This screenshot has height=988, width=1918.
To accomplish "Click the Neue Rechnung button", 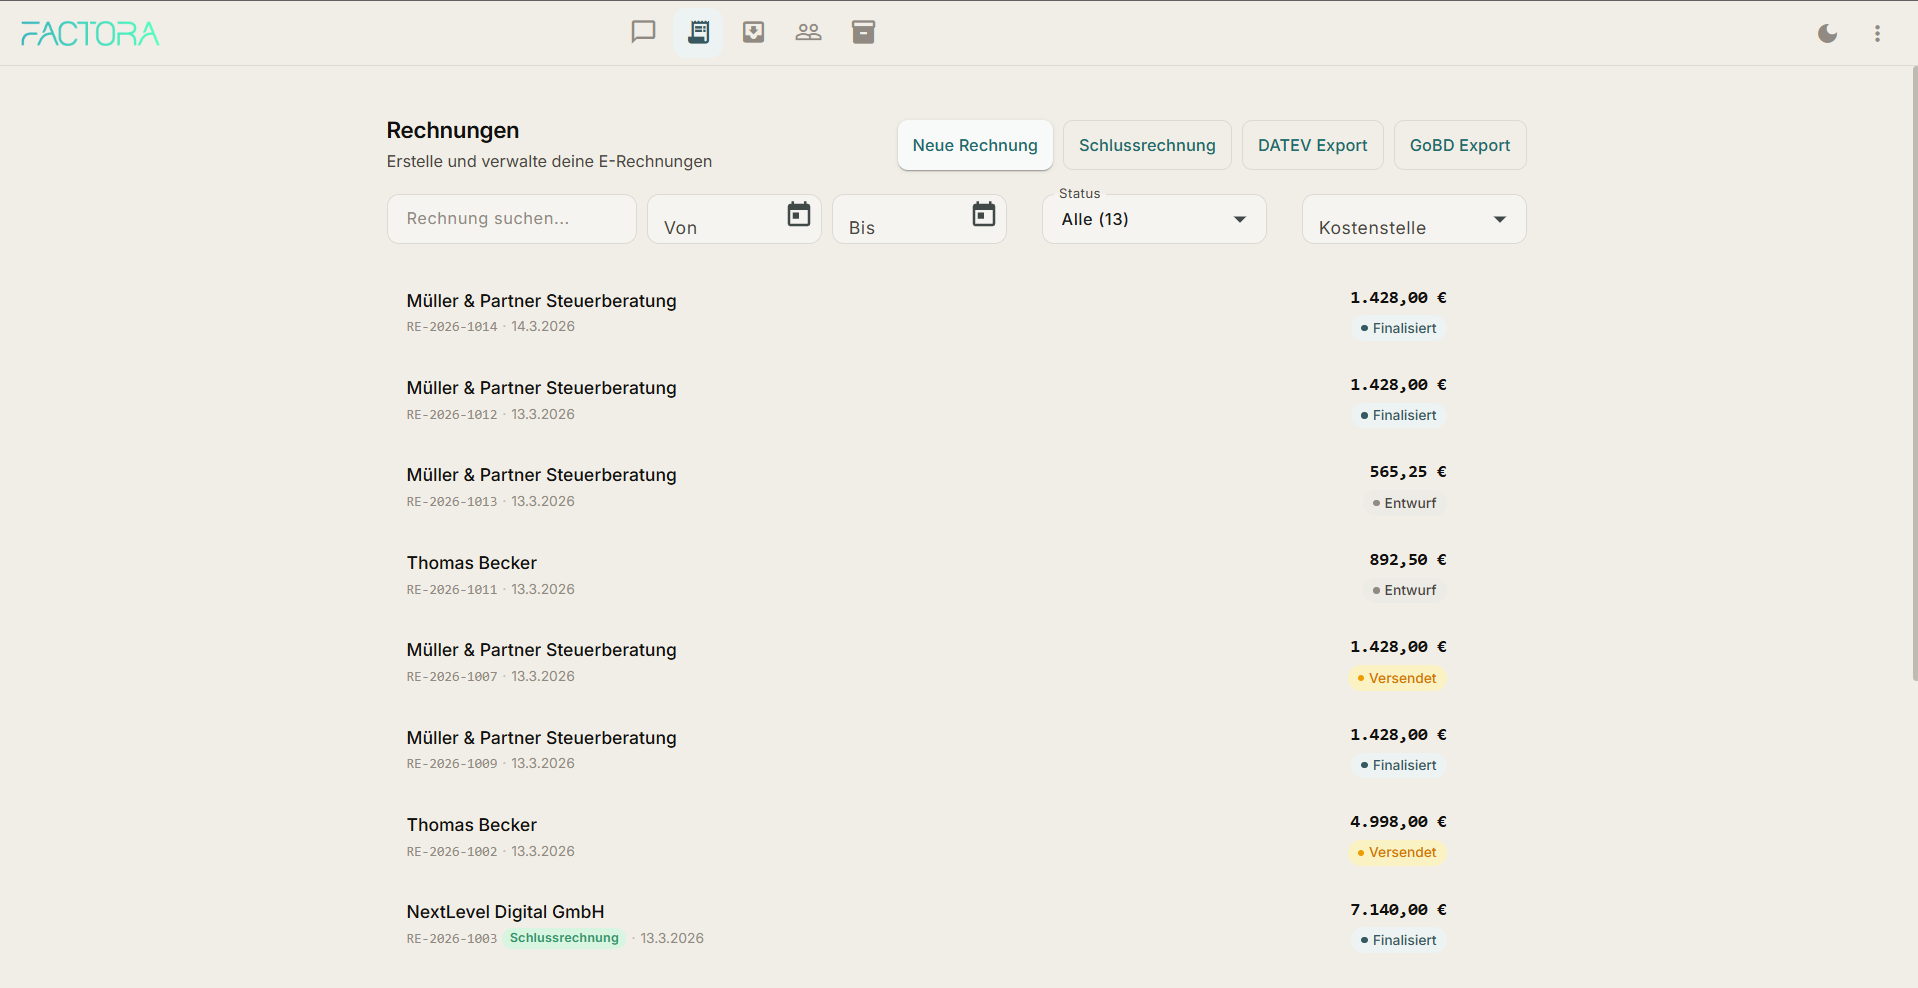I will (974, 145).
